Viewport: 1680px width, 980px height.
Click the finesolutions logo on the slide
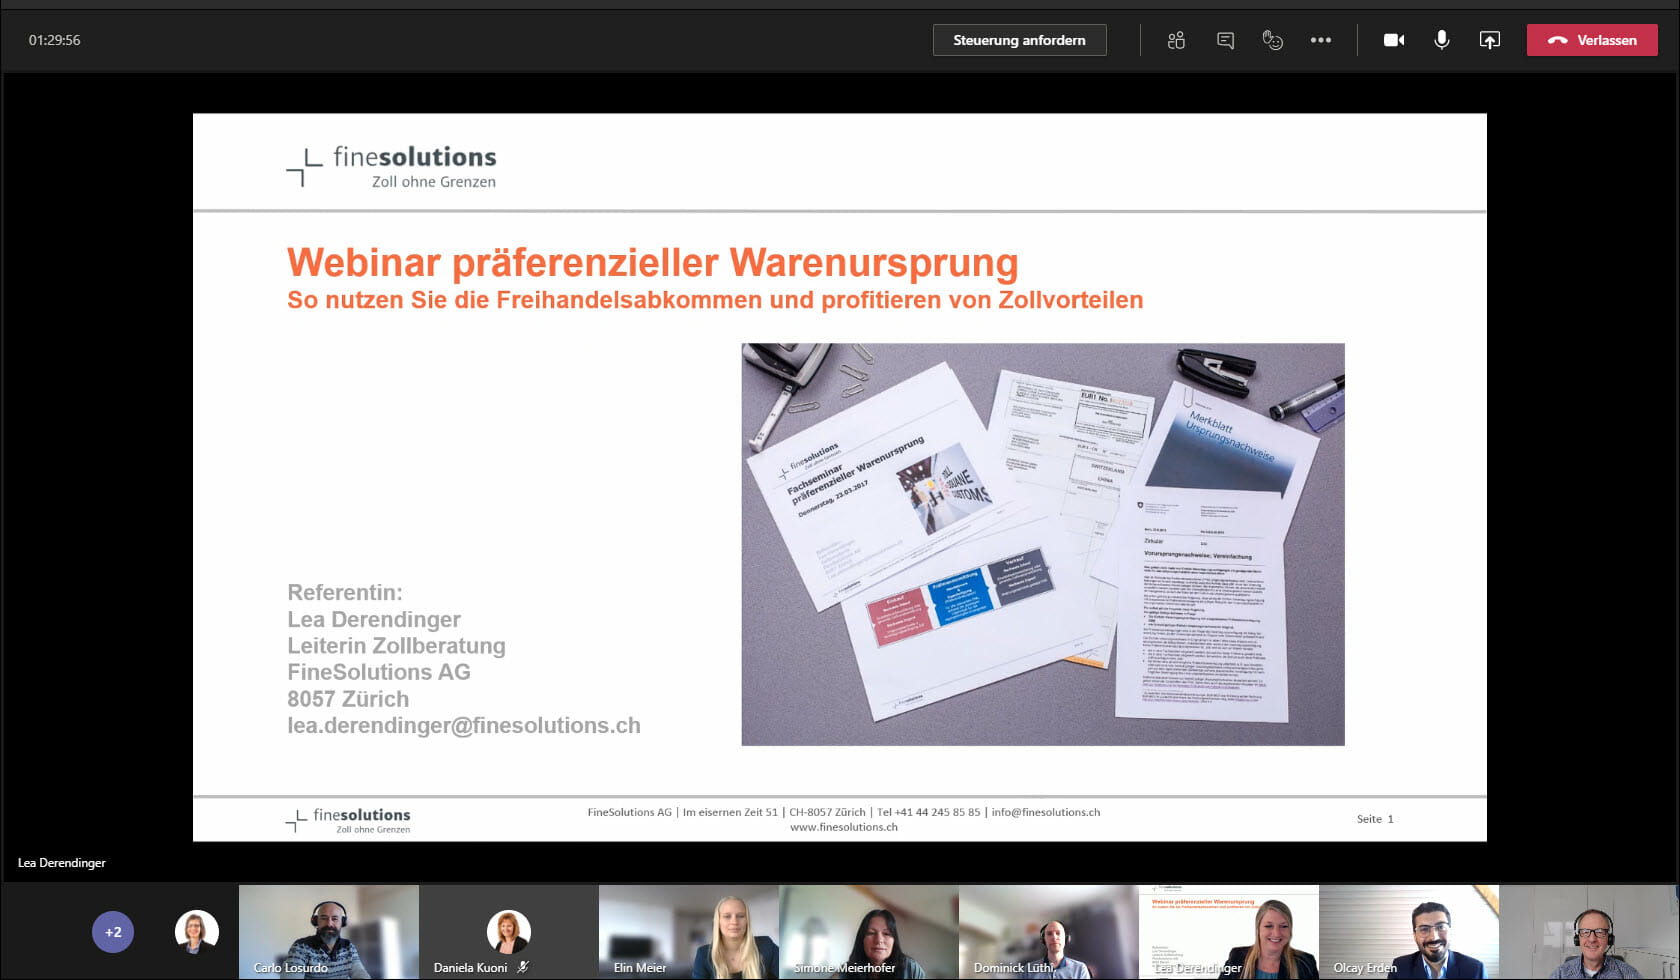coord(390,163)
